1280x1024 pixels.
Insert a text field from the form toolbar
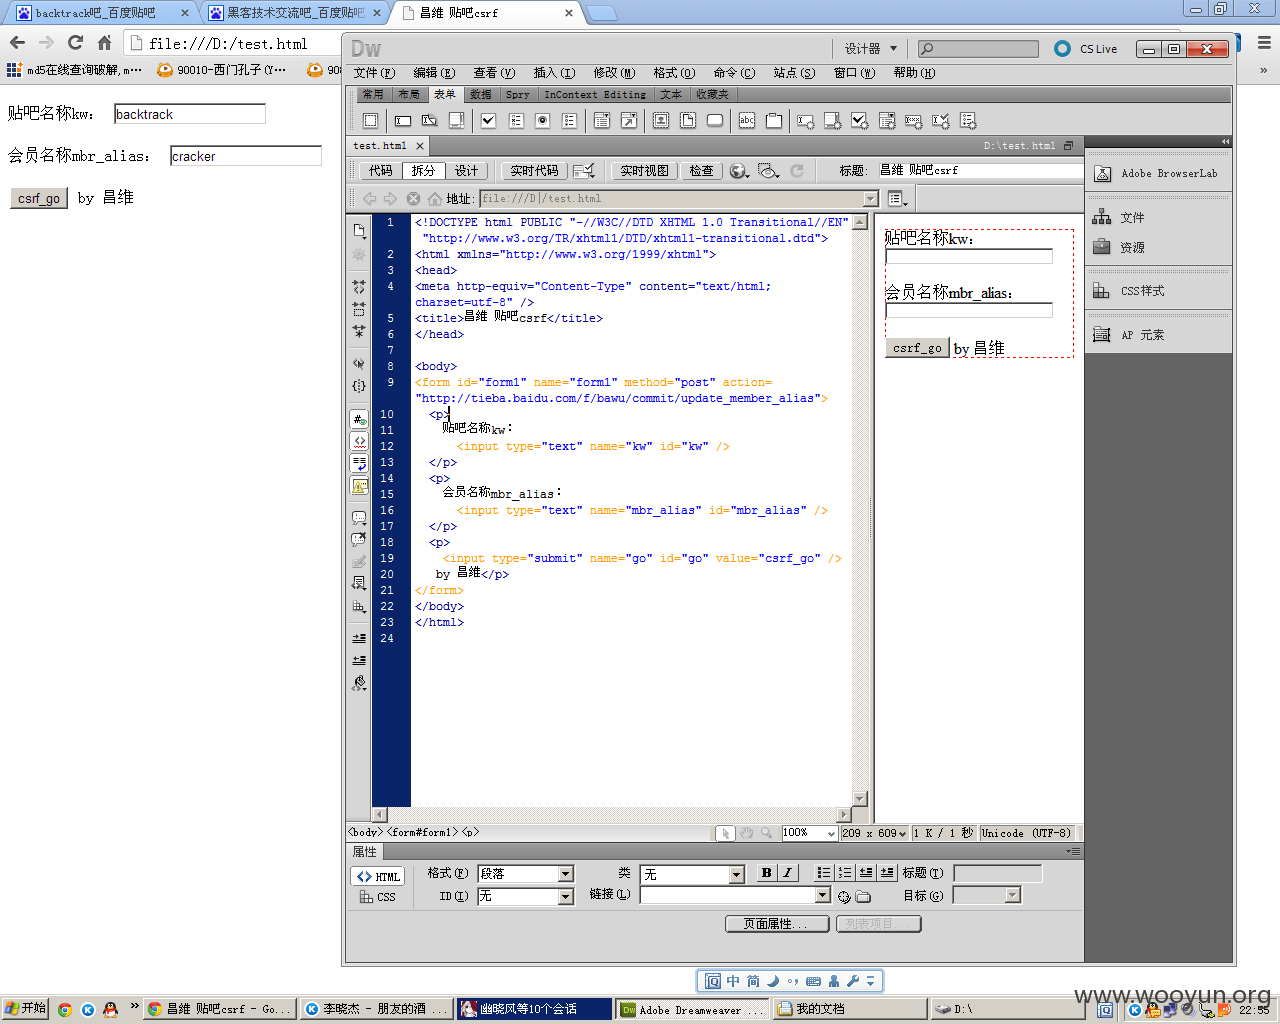pyautogui.click(x=403, y=120)
